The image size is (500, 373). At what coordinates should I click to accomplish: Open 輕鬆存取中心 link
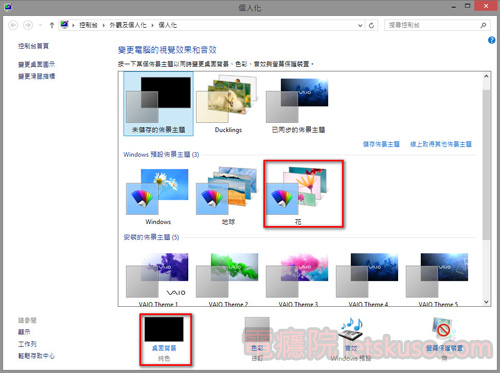click(x=36, y=356)
